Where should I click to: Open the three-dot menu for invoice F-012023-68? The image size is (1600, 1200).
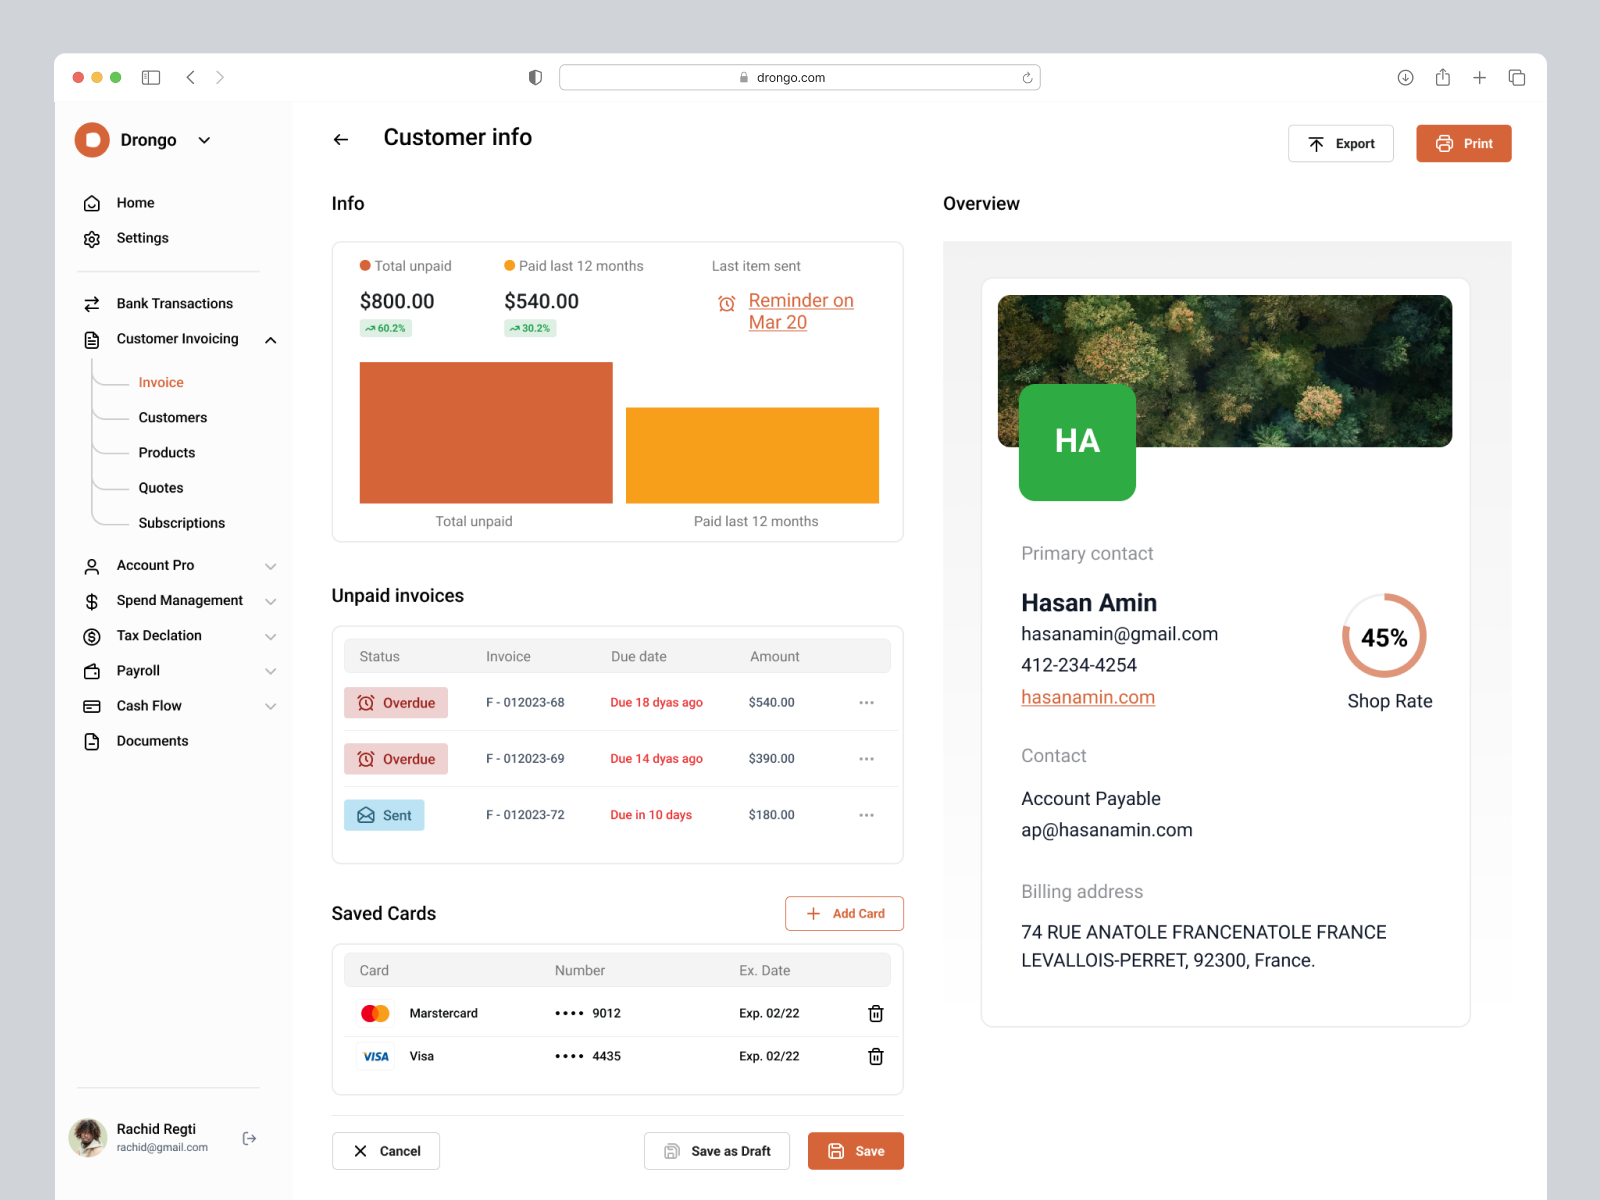click(866, 702)
